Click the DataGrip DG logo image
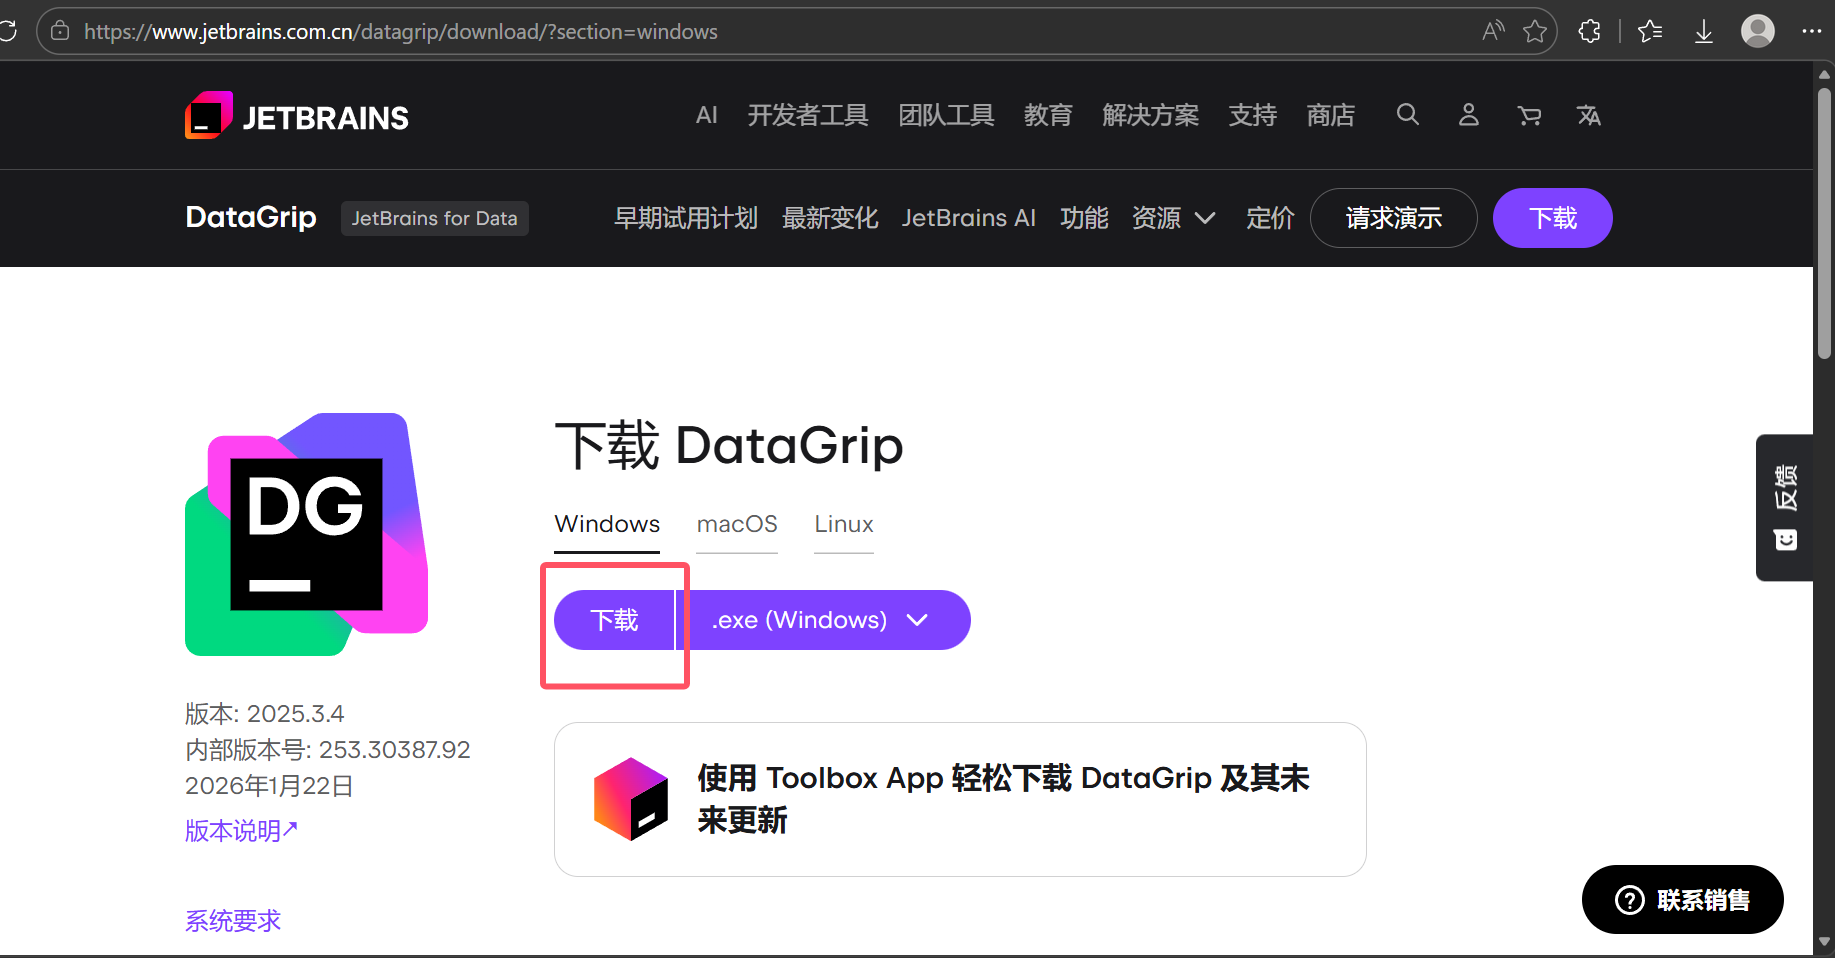This screenshot has height=958, width=1835. (307, 534)
